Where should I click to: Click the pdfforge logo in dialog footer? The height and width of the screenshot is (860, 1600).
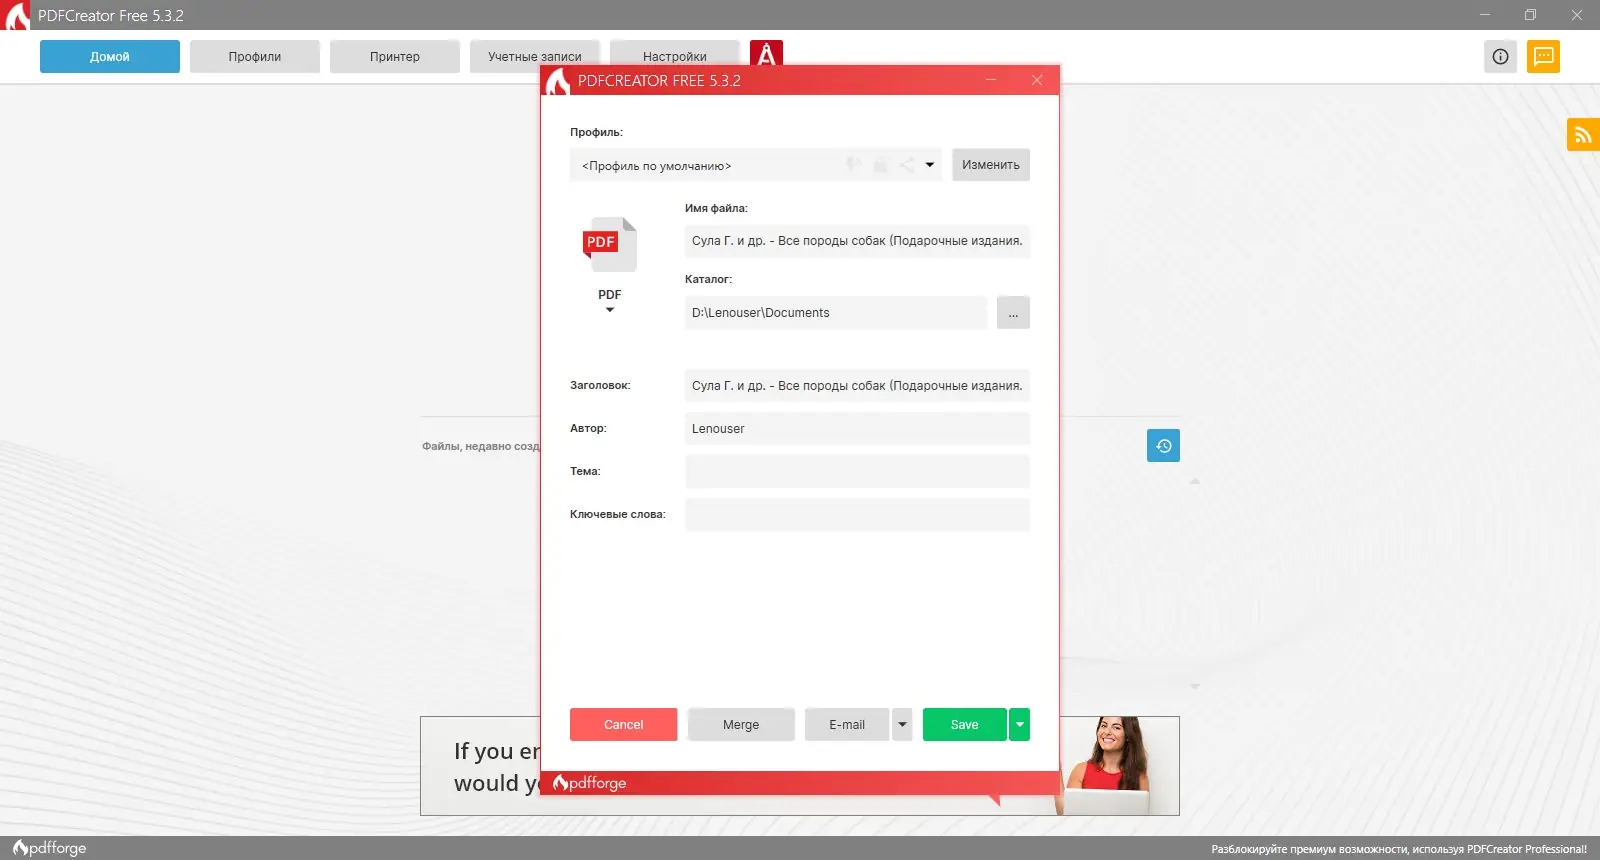tap(590, 783)
